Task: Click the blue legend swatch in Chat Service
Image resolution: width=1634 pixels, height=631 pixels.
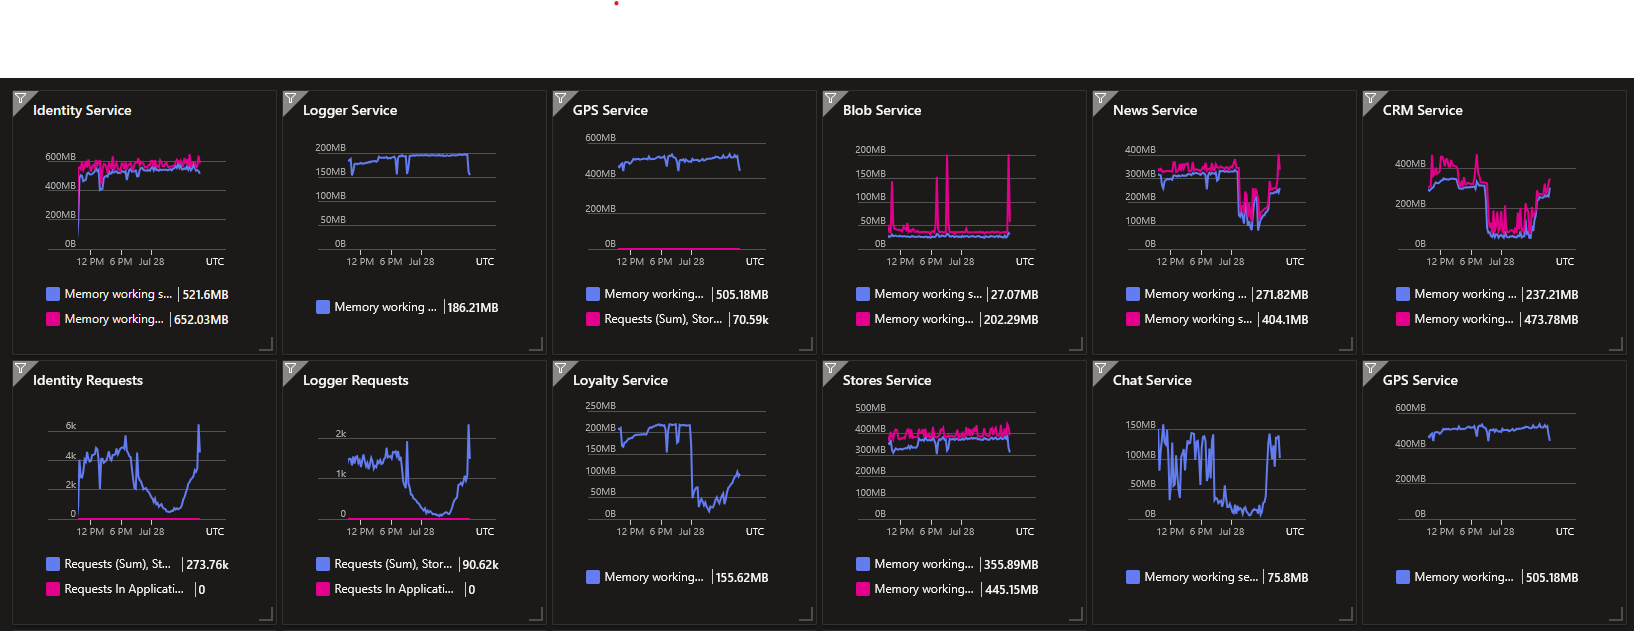Action: (x=1133, y=577)
